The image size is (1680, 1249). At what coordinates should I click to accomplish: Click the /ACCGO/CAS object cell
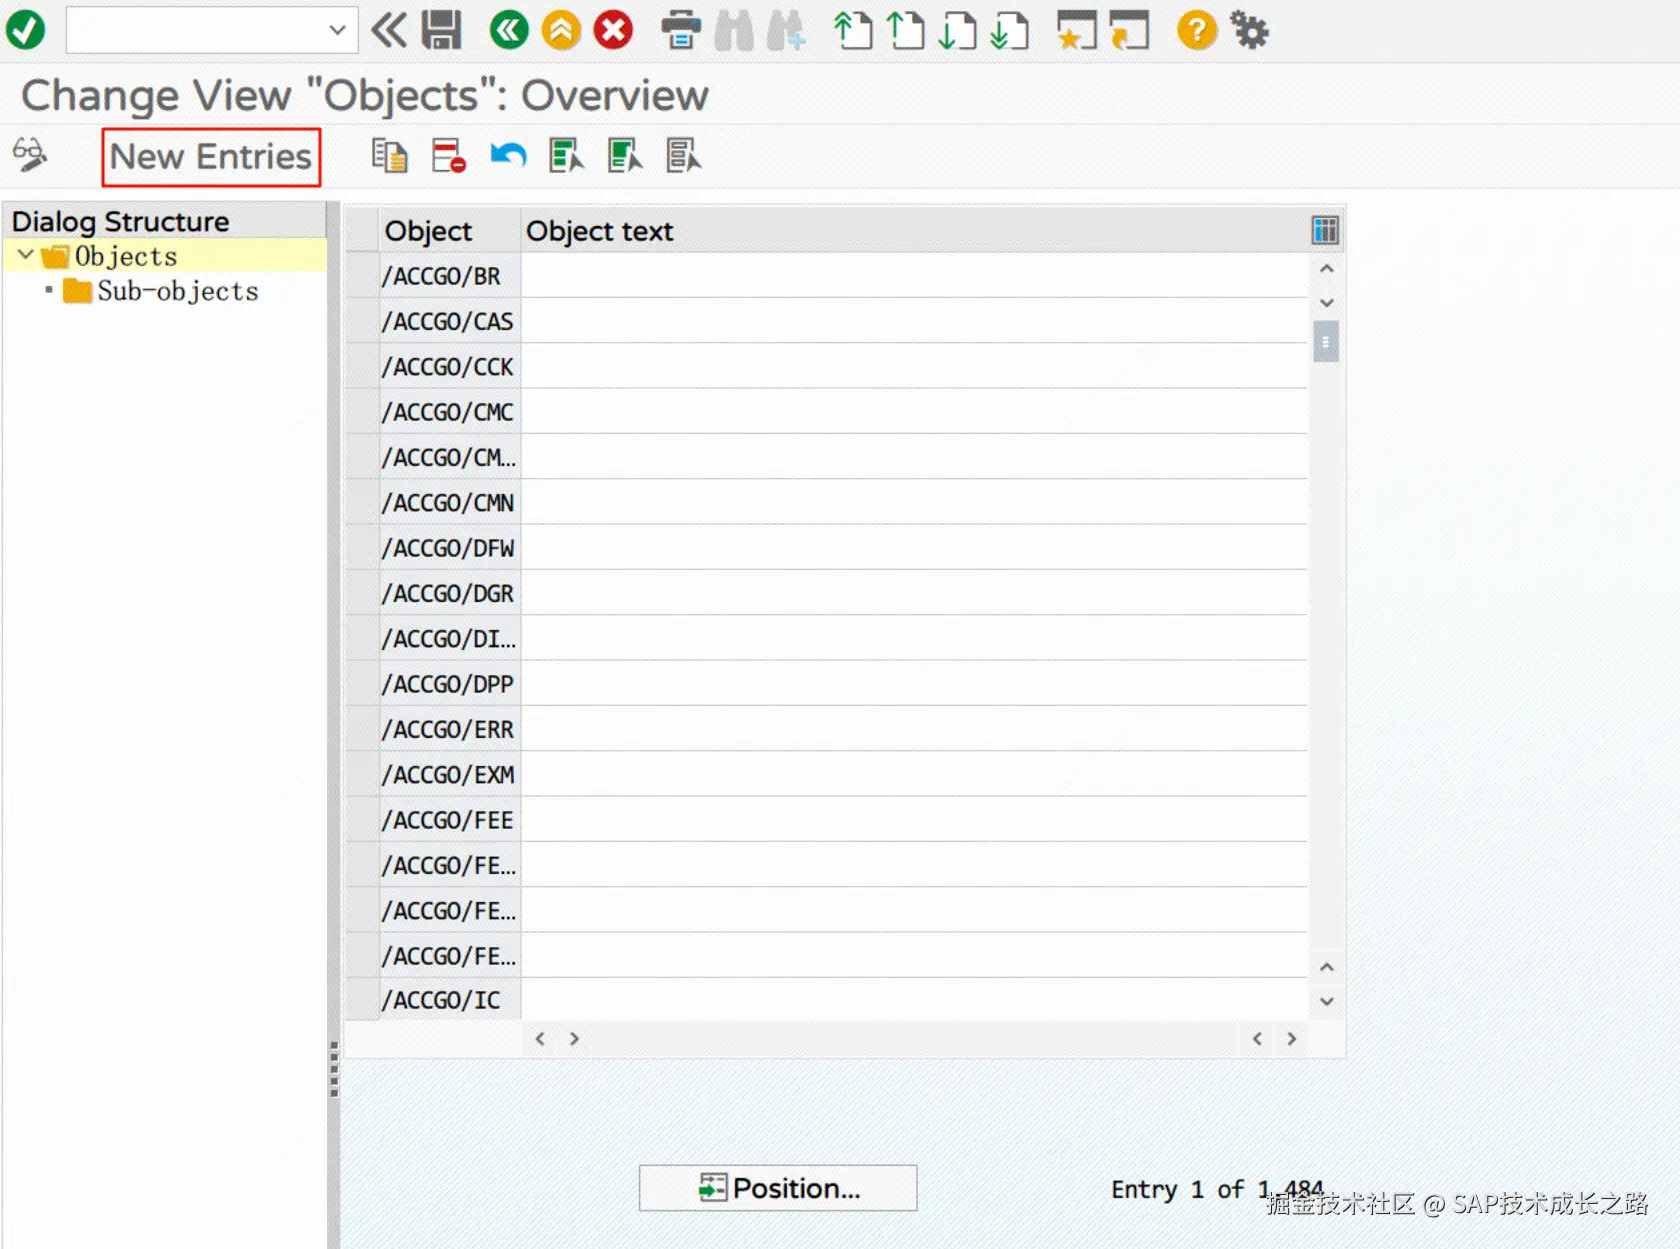click(450, 321)
